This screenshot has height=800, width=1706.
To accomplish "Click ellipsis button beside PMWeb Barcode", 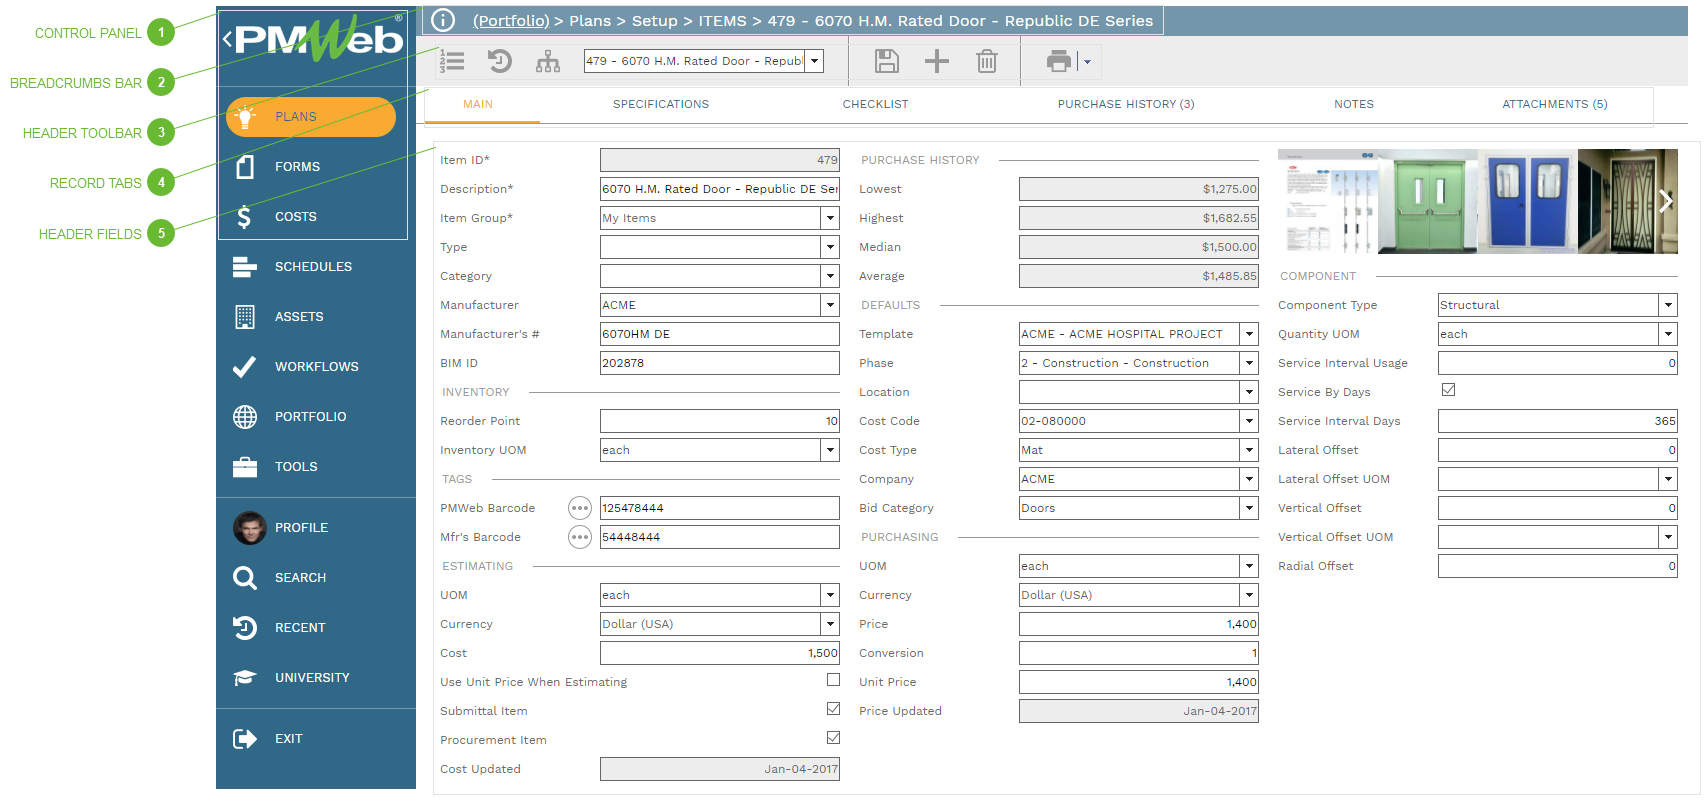I will [x=580, y=509].
